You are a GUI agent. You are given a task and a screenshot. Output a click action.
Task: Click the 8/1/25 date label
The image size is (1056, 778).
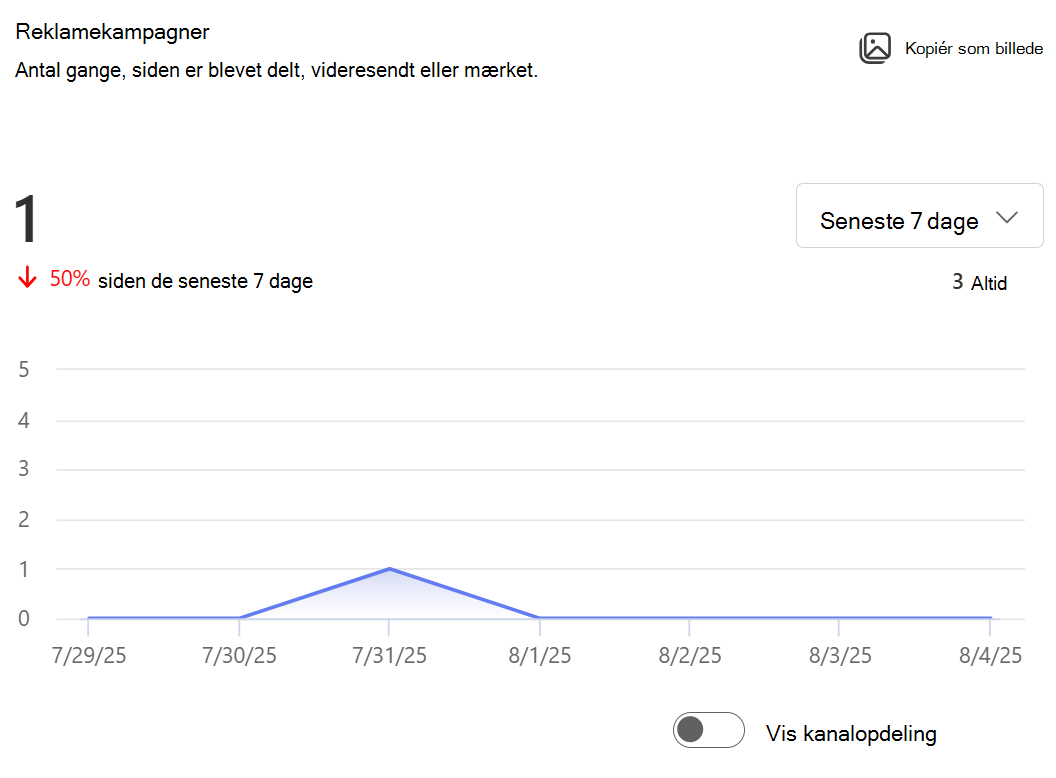click(x=539, y=655)
